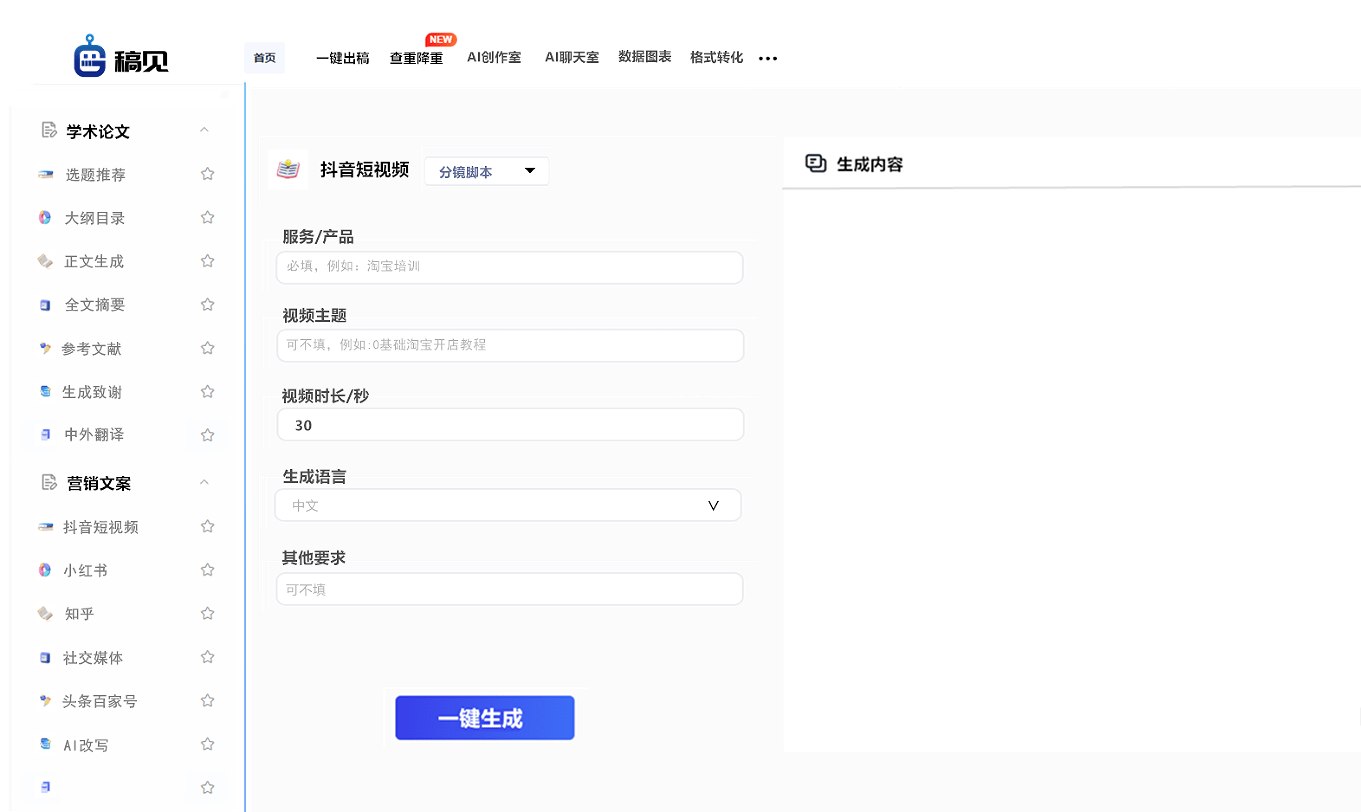Select the 选题推荐 sidebar icon
This screenshot has width=1361, height=812.
[45, 173]
